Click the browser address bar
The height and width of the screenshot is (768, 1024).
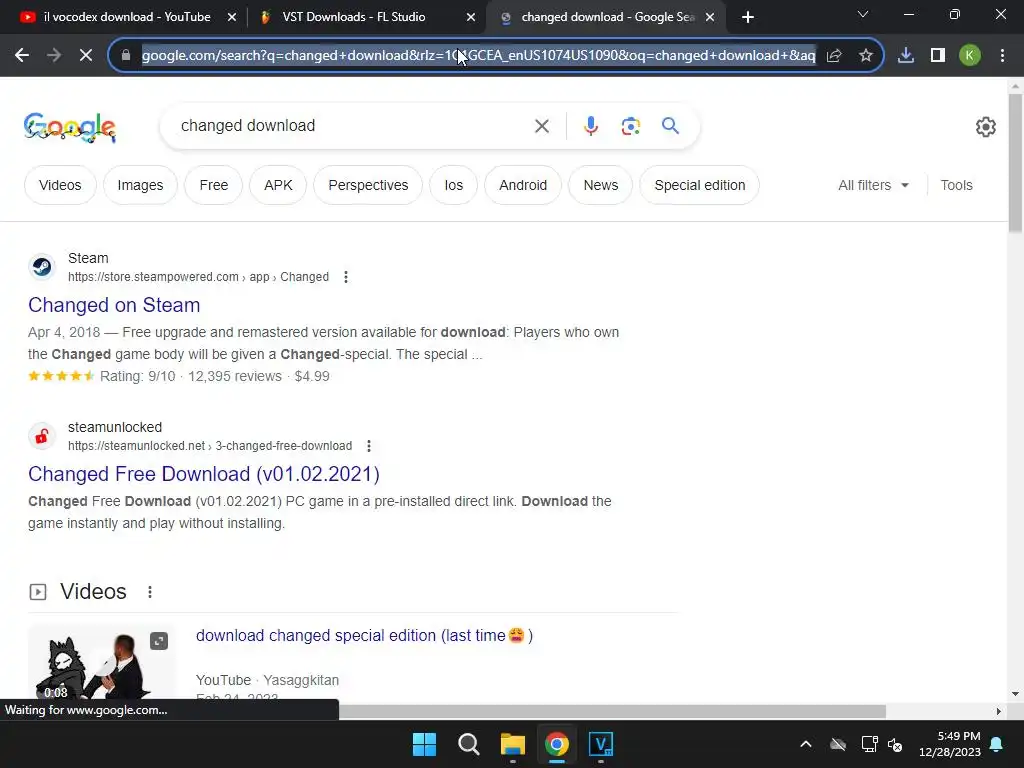pos(478,56)
